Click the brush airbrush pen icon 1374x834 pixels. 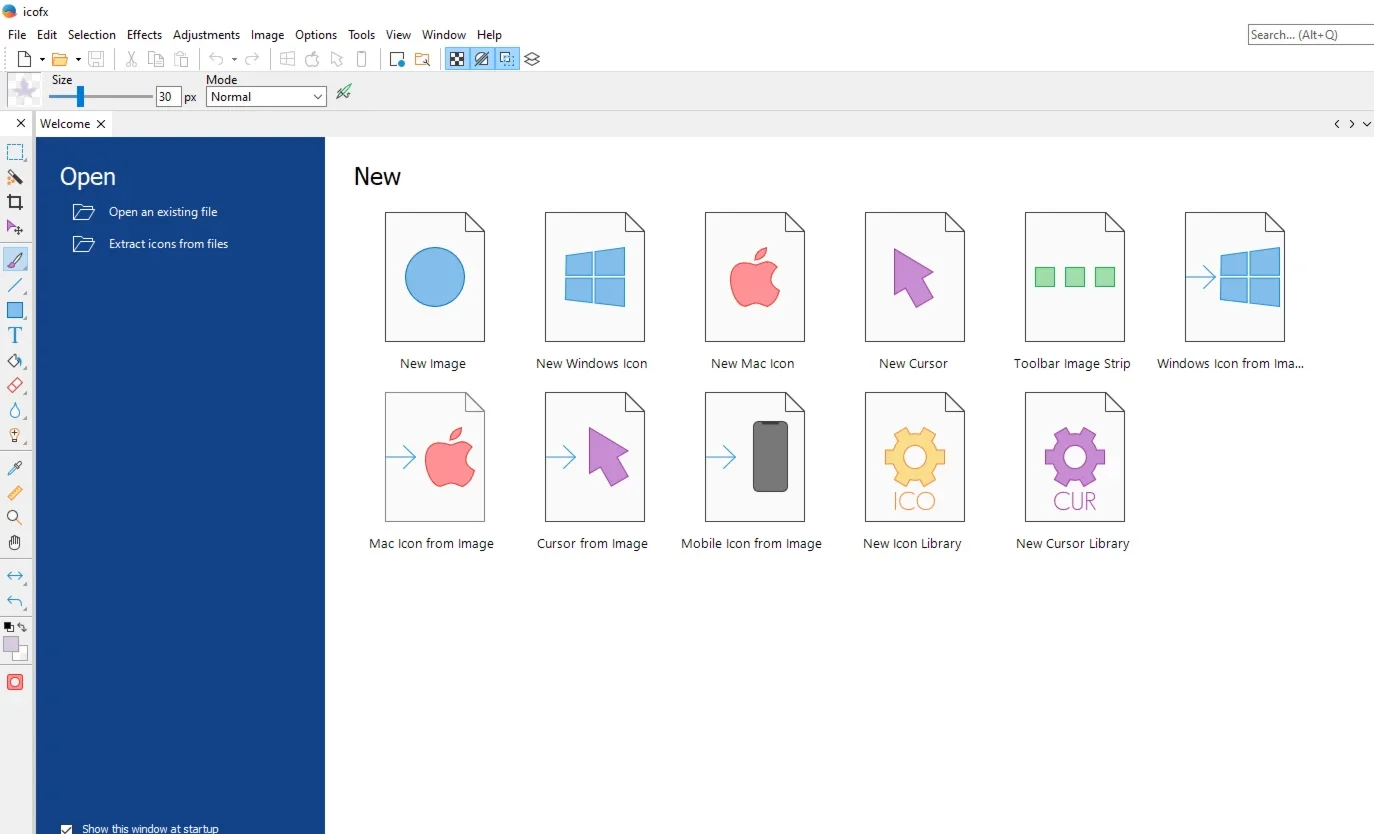tap(344, 92)
